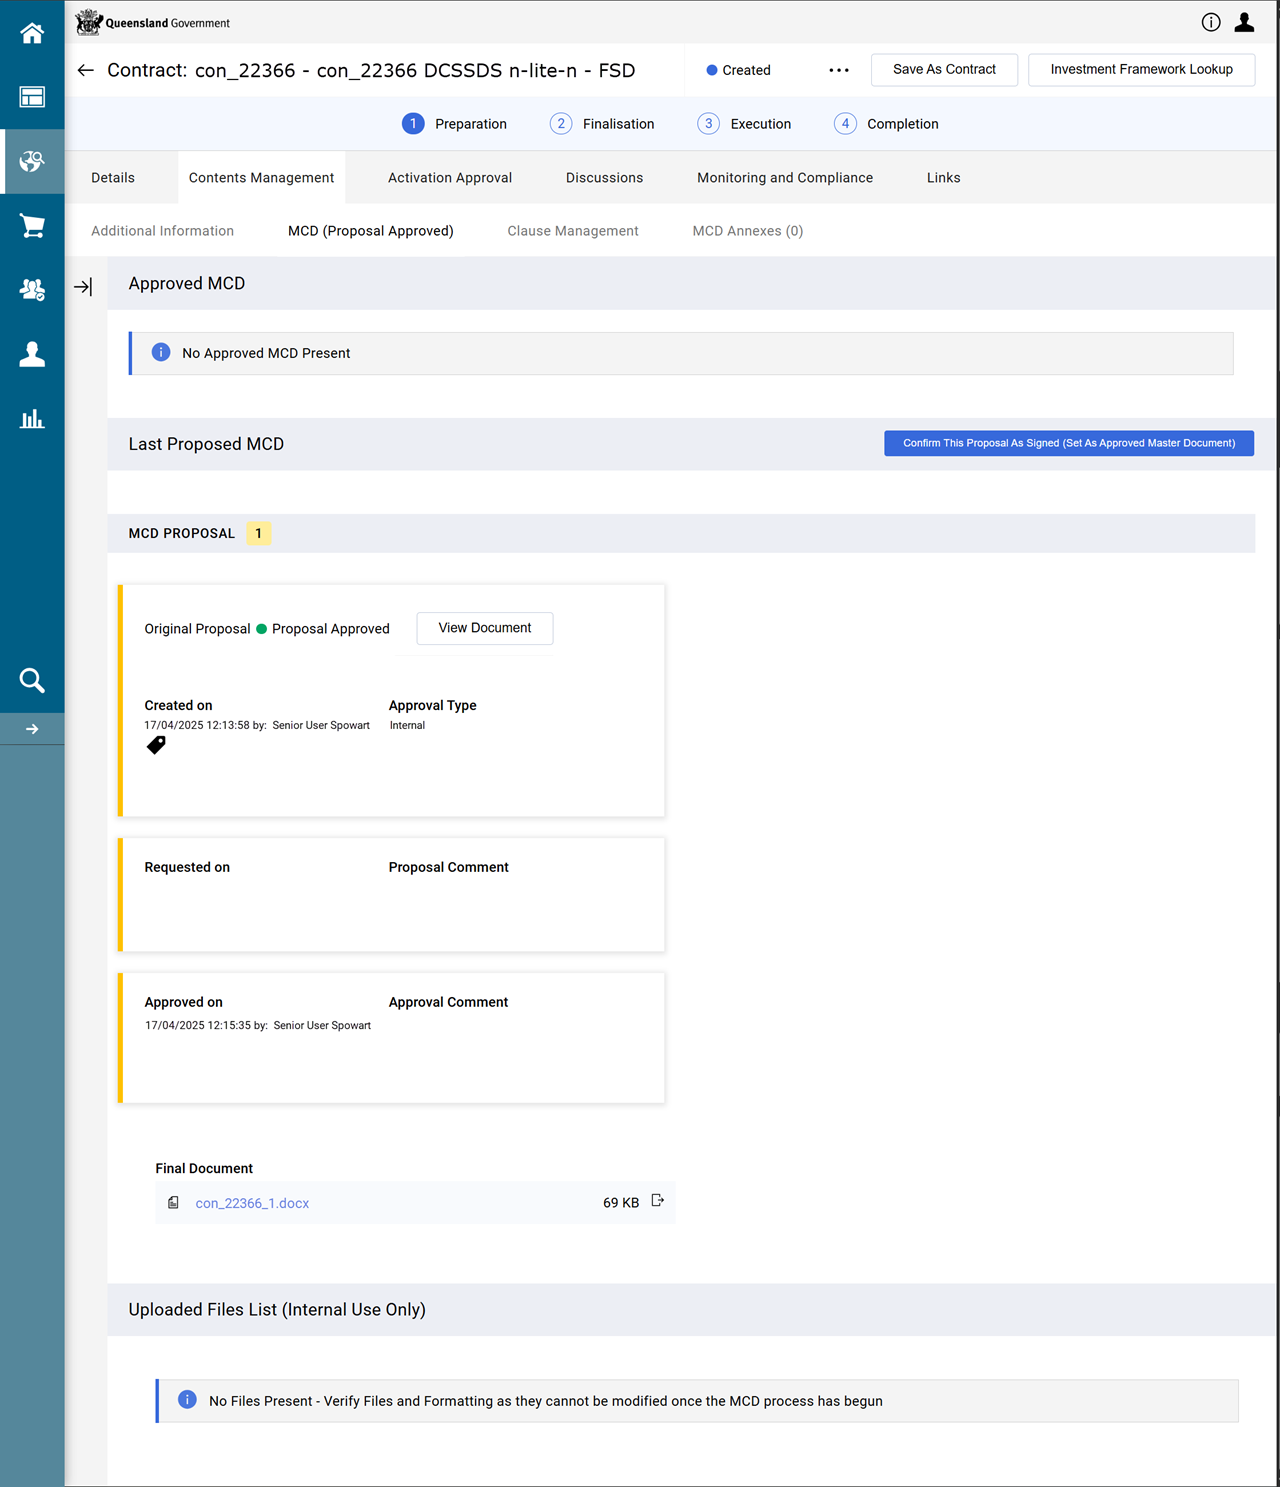
Task: Click Confirm This Proposal As Signed button
Action: point(1068,443)
